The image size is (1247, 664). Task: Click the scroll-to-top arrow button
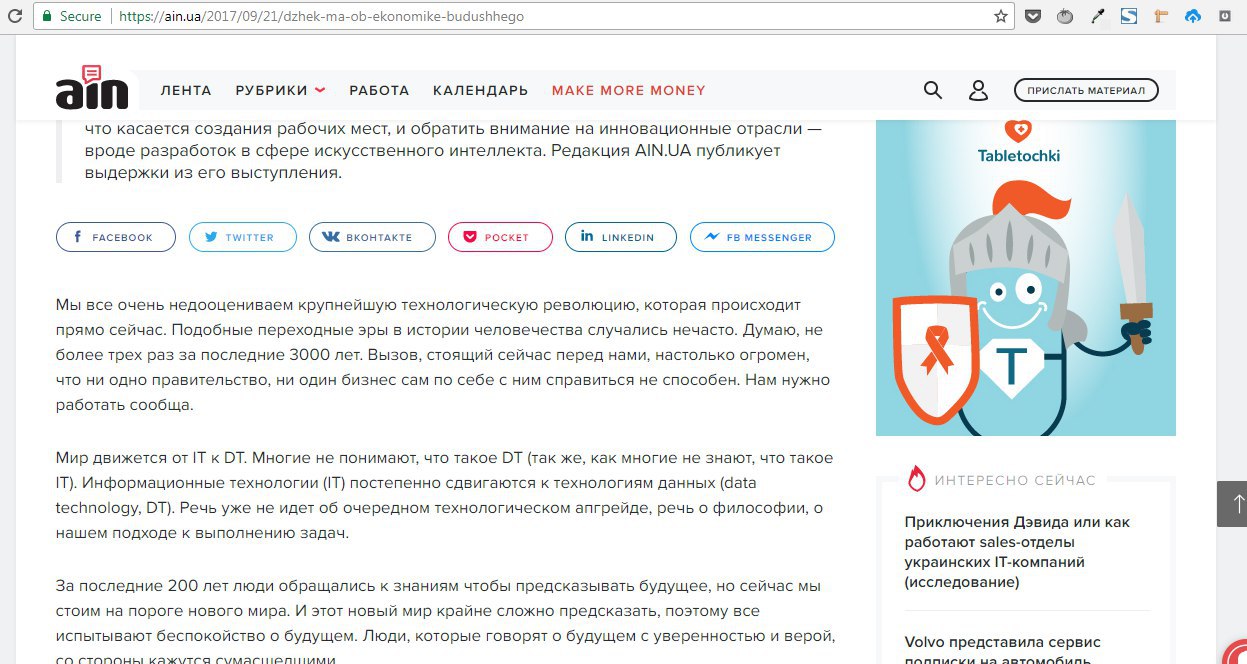point(1231,503)
